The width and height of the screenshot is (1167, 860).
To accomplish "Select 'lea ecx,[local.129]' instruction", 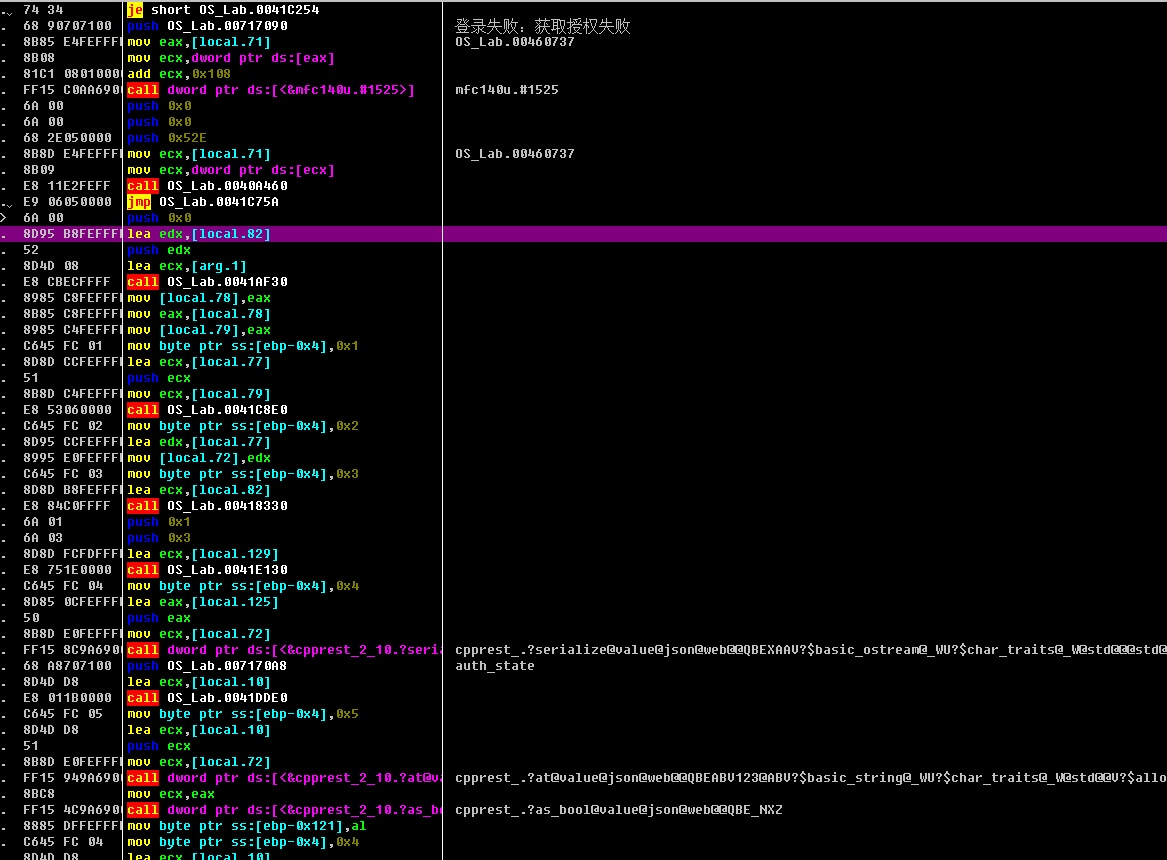I will (x=203, y=554).
